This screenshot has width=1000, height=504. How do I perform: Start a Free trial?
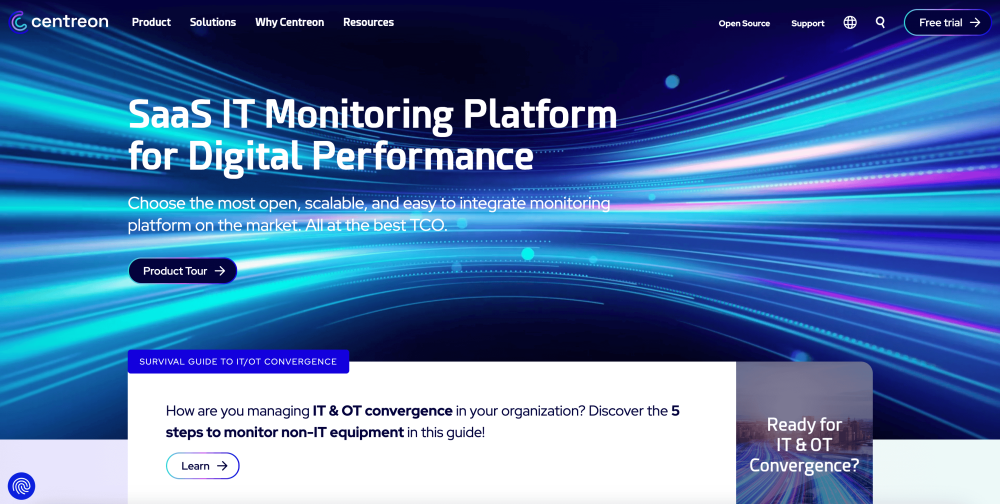pos(948,22)
